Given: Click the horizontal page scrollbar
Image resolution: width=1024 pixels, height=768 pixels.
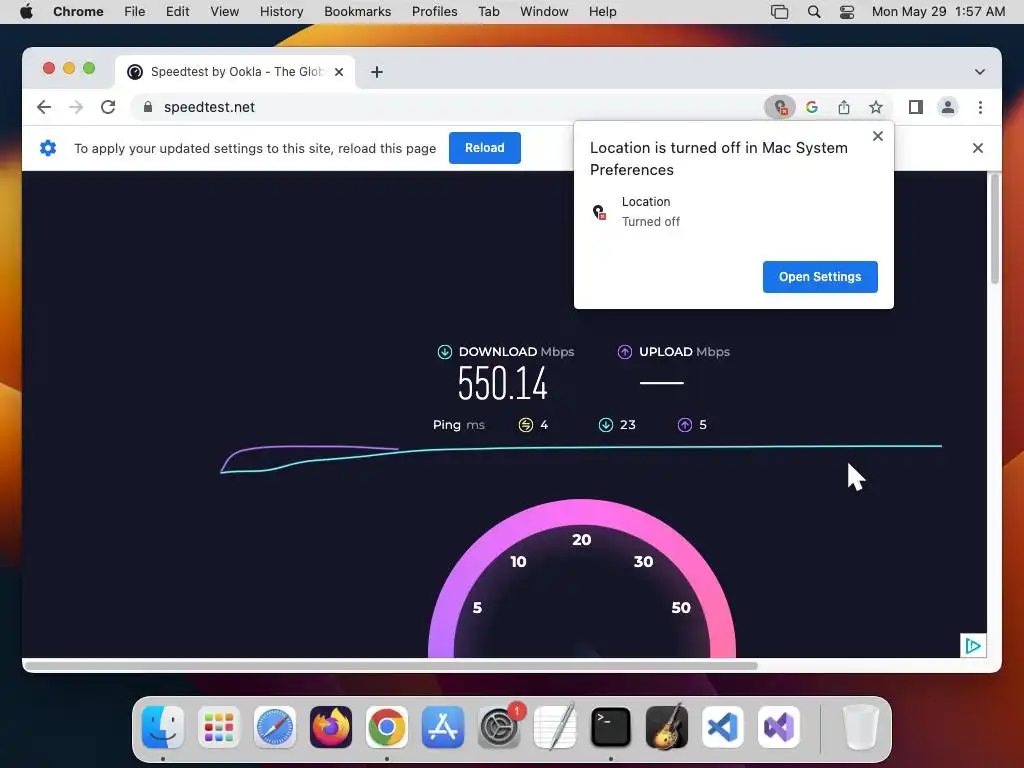Looking at the screenshot, I should click(x=391, y=666).
